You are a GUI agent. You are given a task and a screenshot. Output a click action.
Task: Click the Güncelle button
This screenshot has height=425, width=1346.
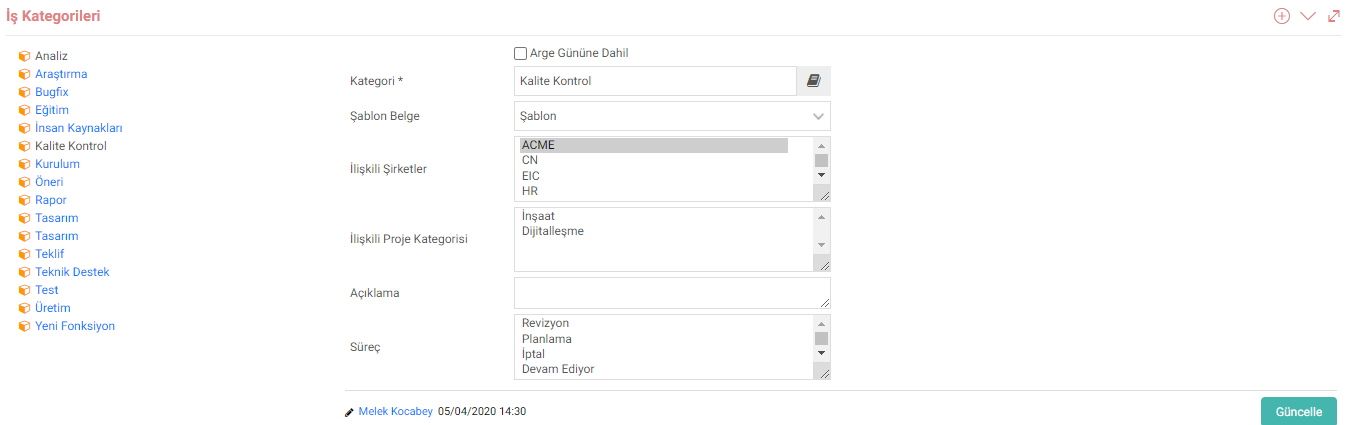click(1299, 412)
